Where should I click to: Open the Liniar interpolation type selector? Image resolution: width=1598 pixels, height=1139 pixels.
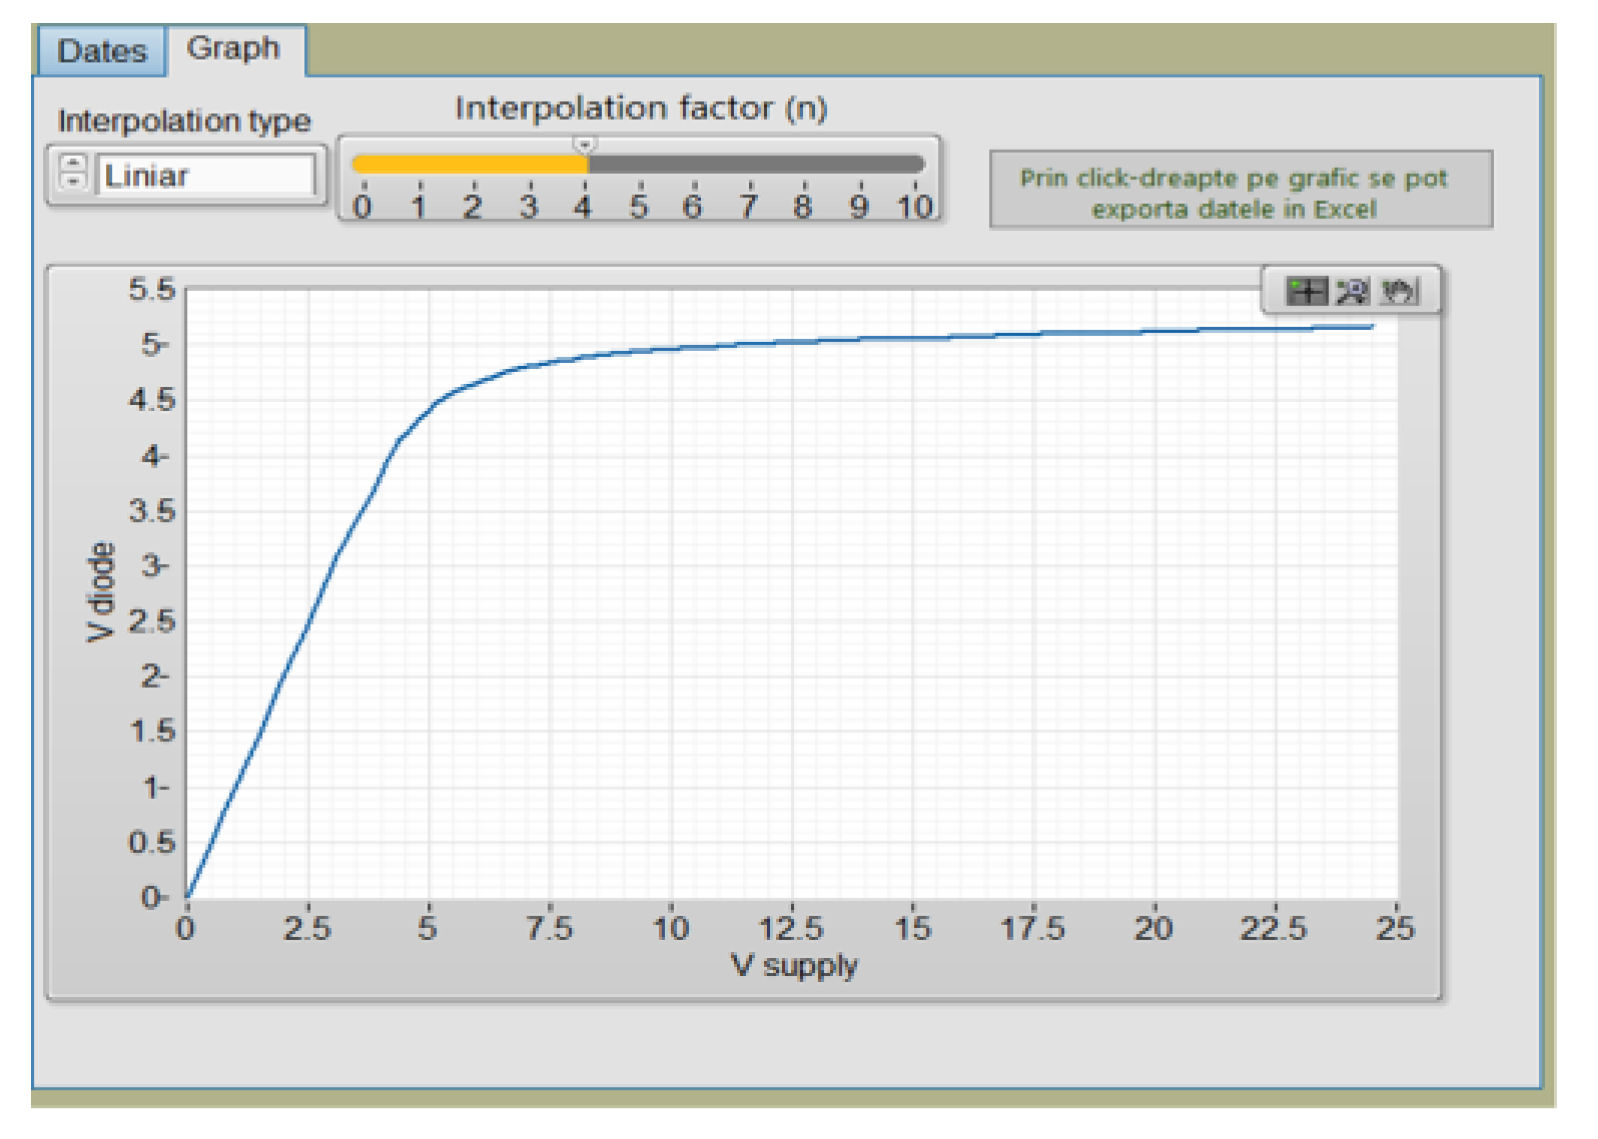[x=206, y=176]
